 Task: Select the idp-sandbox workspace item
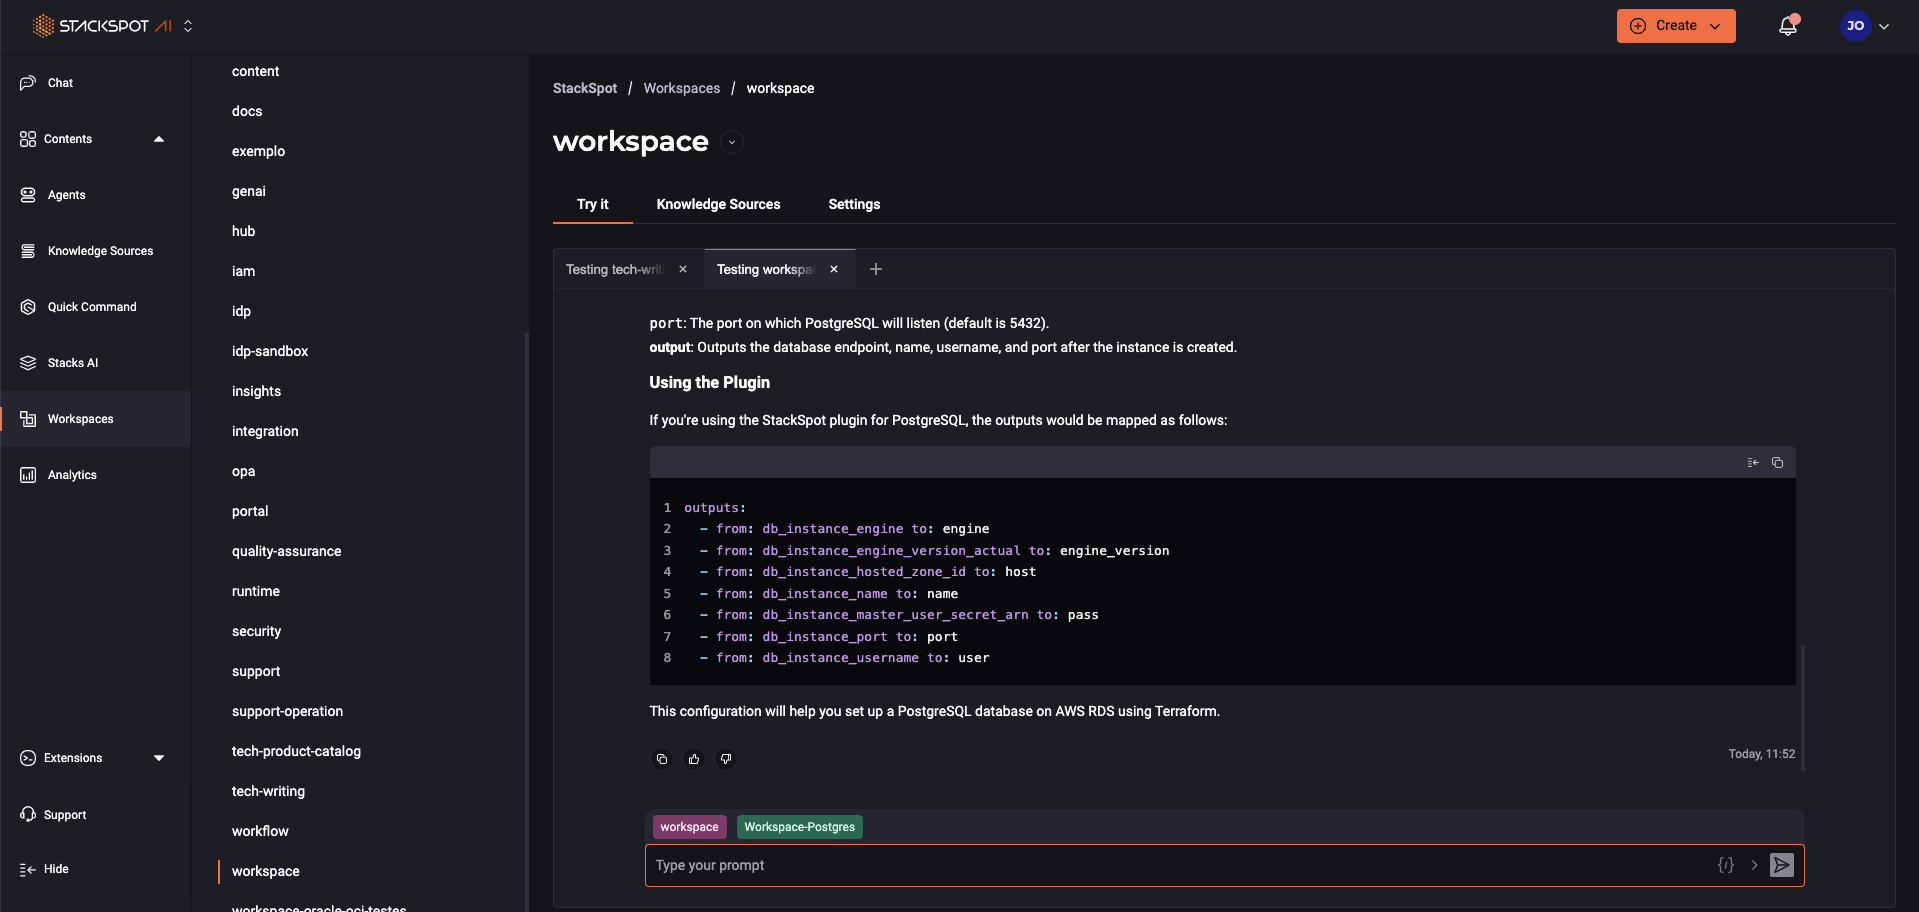270,351
